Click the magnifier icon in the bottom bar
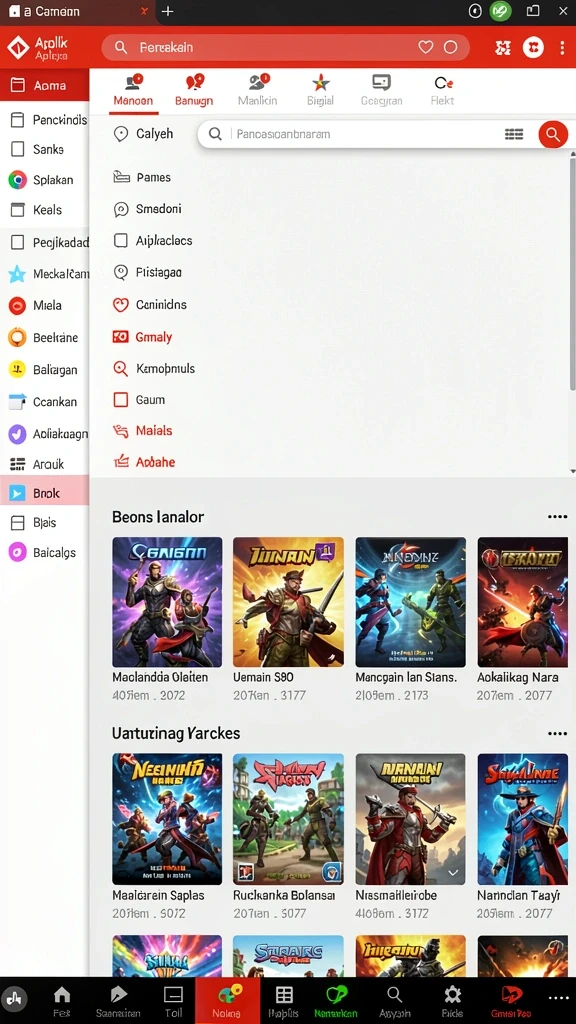Image resolution: width=576 pixels, height=1024 pixels. pyautogui.click(x=394, y=995)
